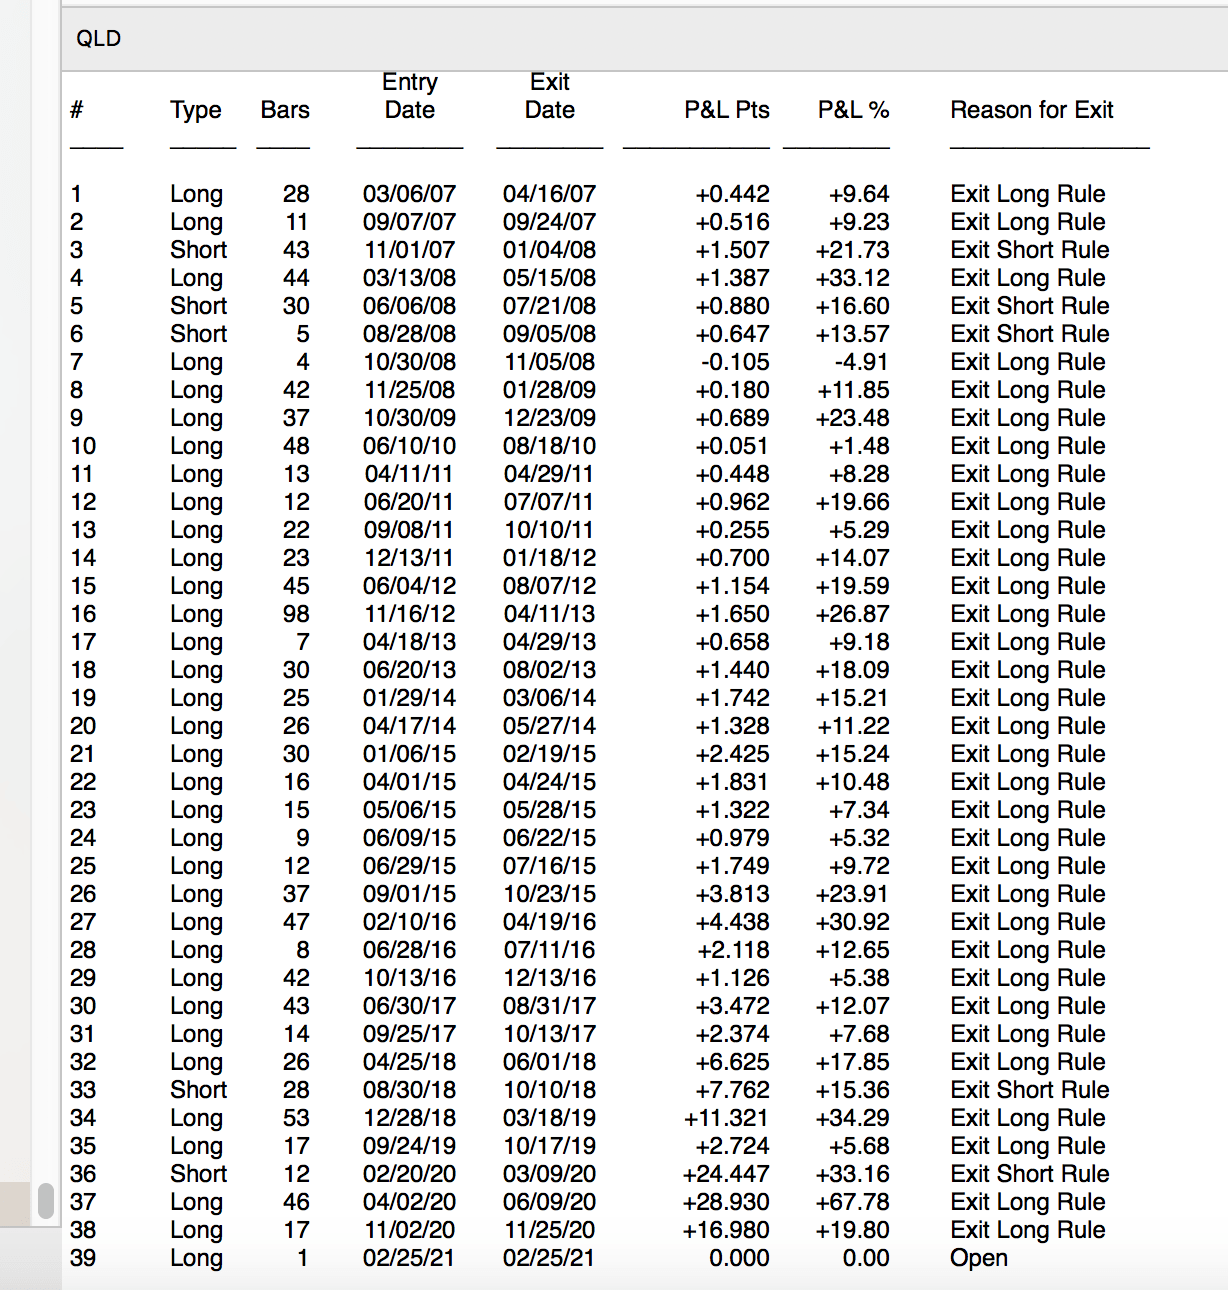This screenshot has width=1228, height=1290.
Task: Select entry date 09/24/19
Action: tap(409, 1146)
